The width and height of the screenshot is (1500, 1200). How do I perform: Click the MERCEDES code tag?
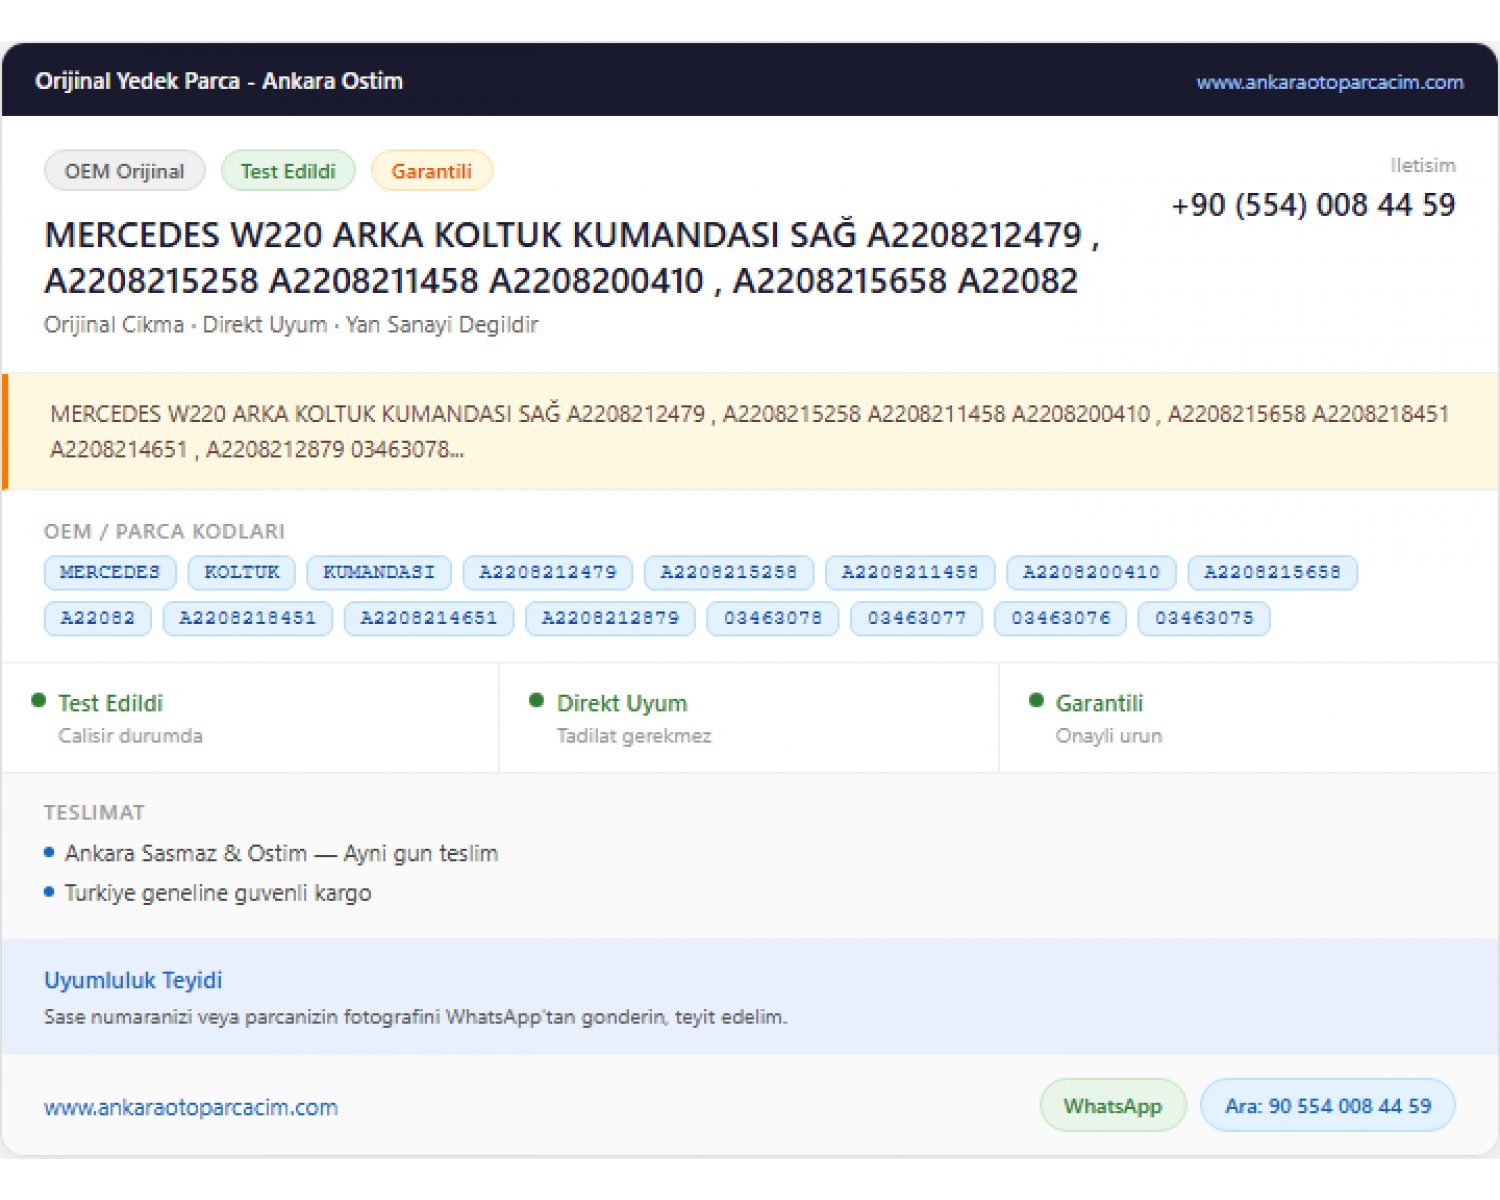pos(110,572)
